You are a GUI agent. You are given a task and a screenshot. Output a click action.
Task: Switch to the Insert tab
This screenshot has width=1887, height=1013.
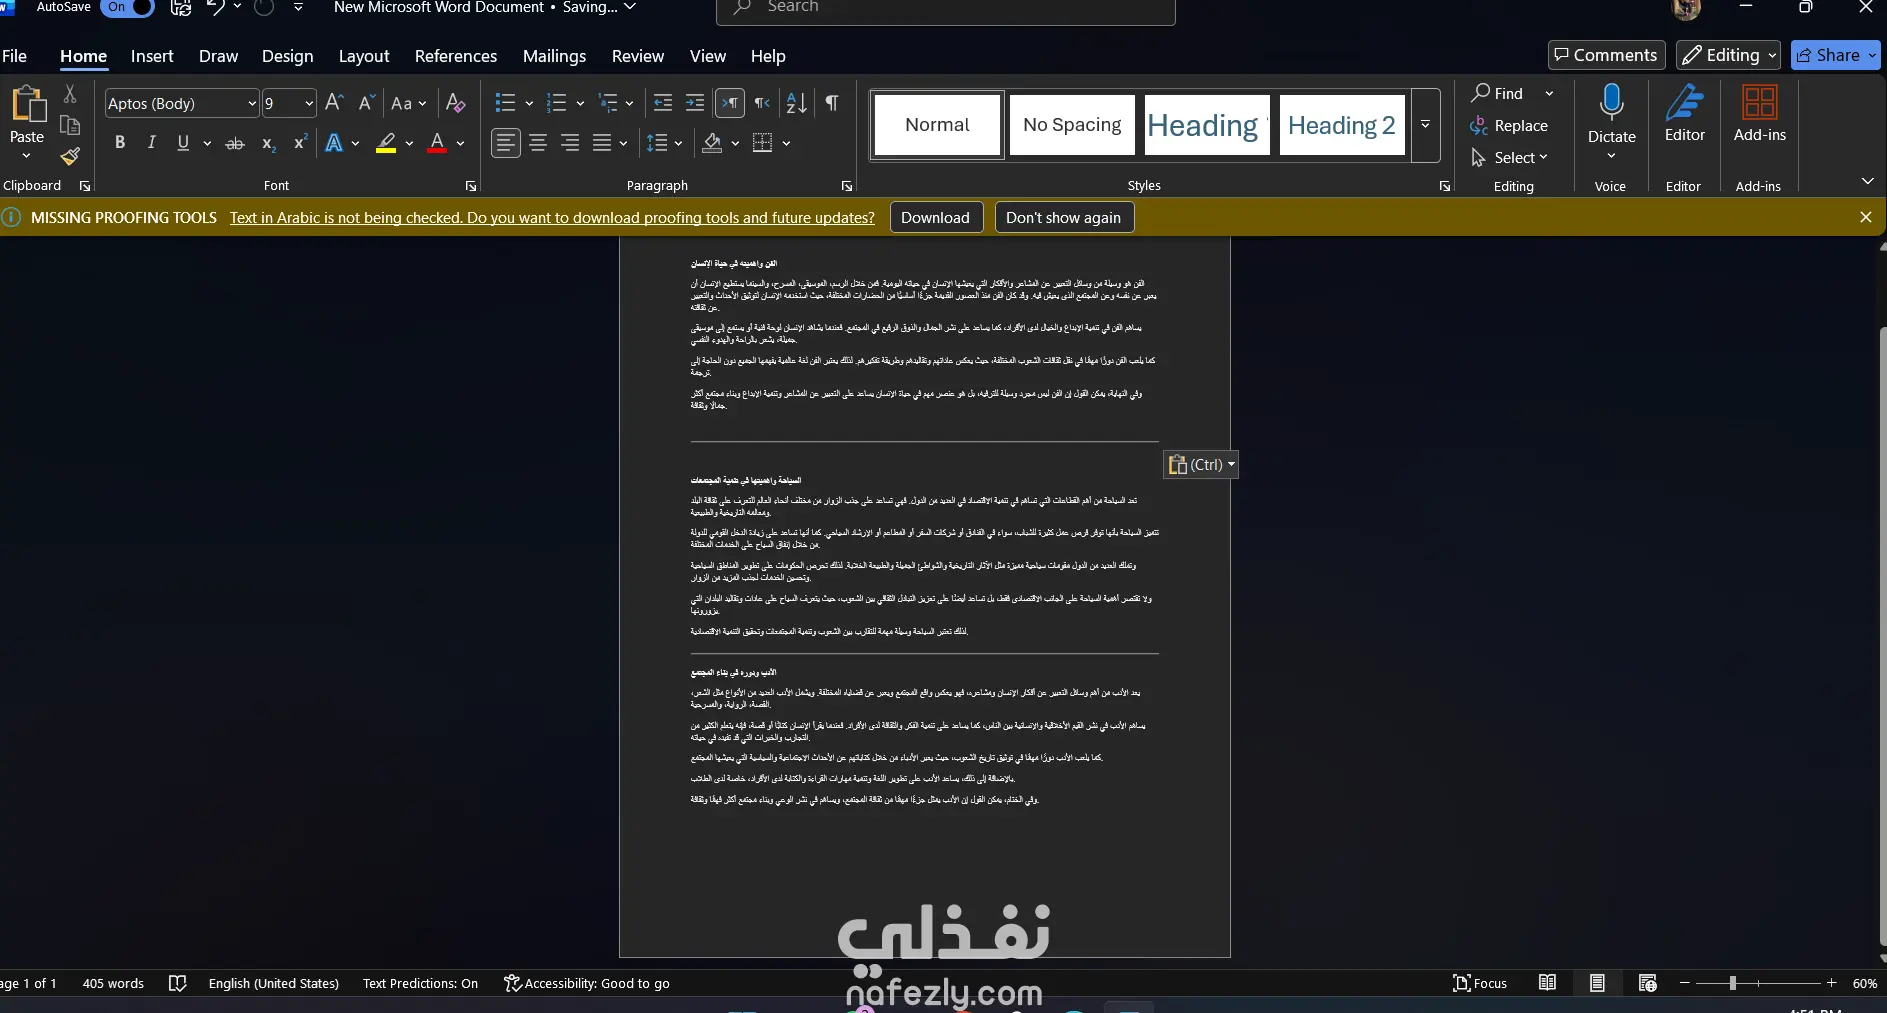(x=152, y=56)
